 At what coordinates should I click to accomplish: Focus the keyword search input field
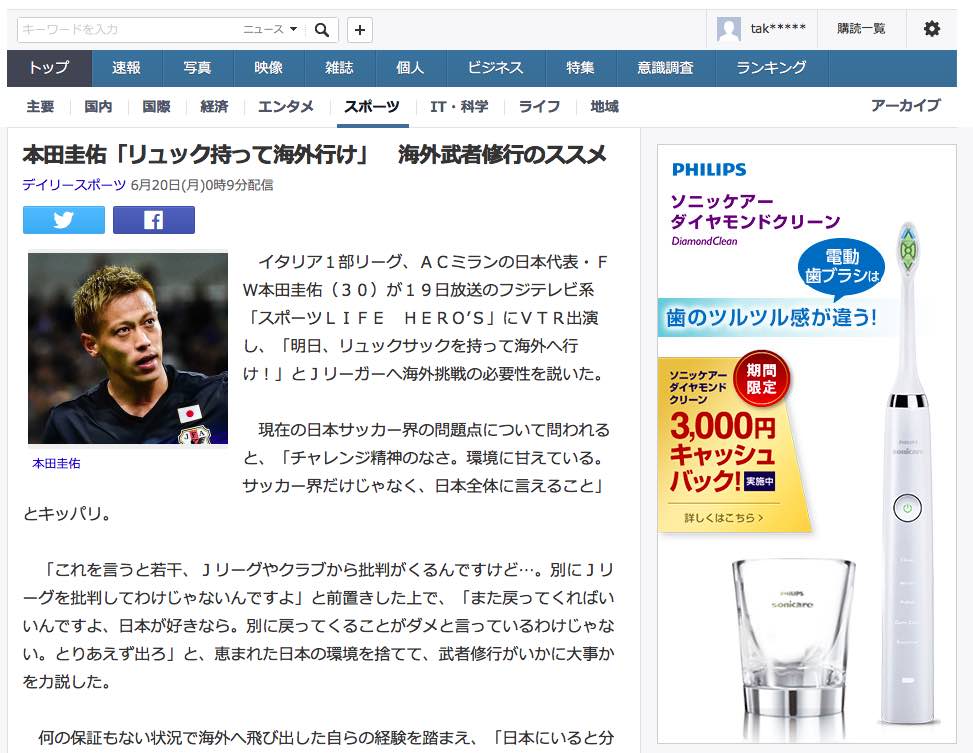tap(129, 30)
